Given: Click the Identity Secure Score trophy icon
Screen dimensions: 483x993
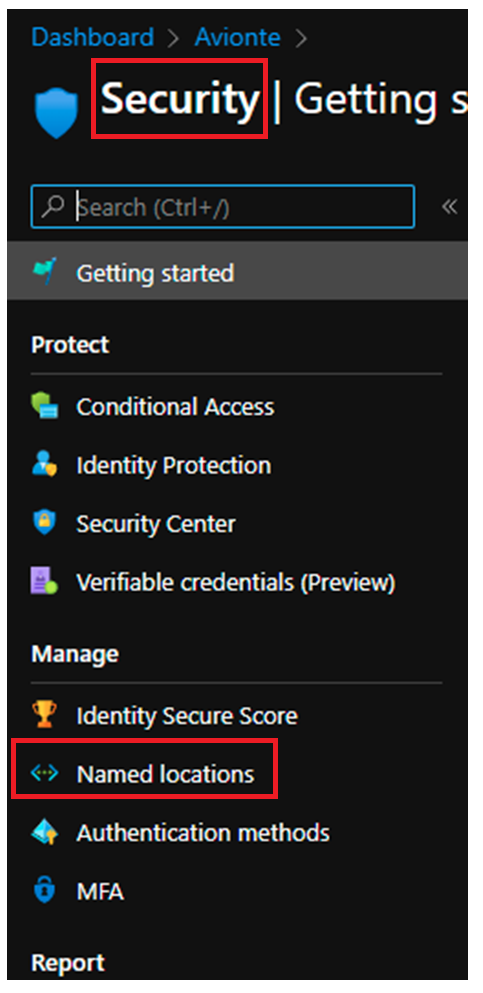Looking at the screenshot, I should tap(44, 716).
